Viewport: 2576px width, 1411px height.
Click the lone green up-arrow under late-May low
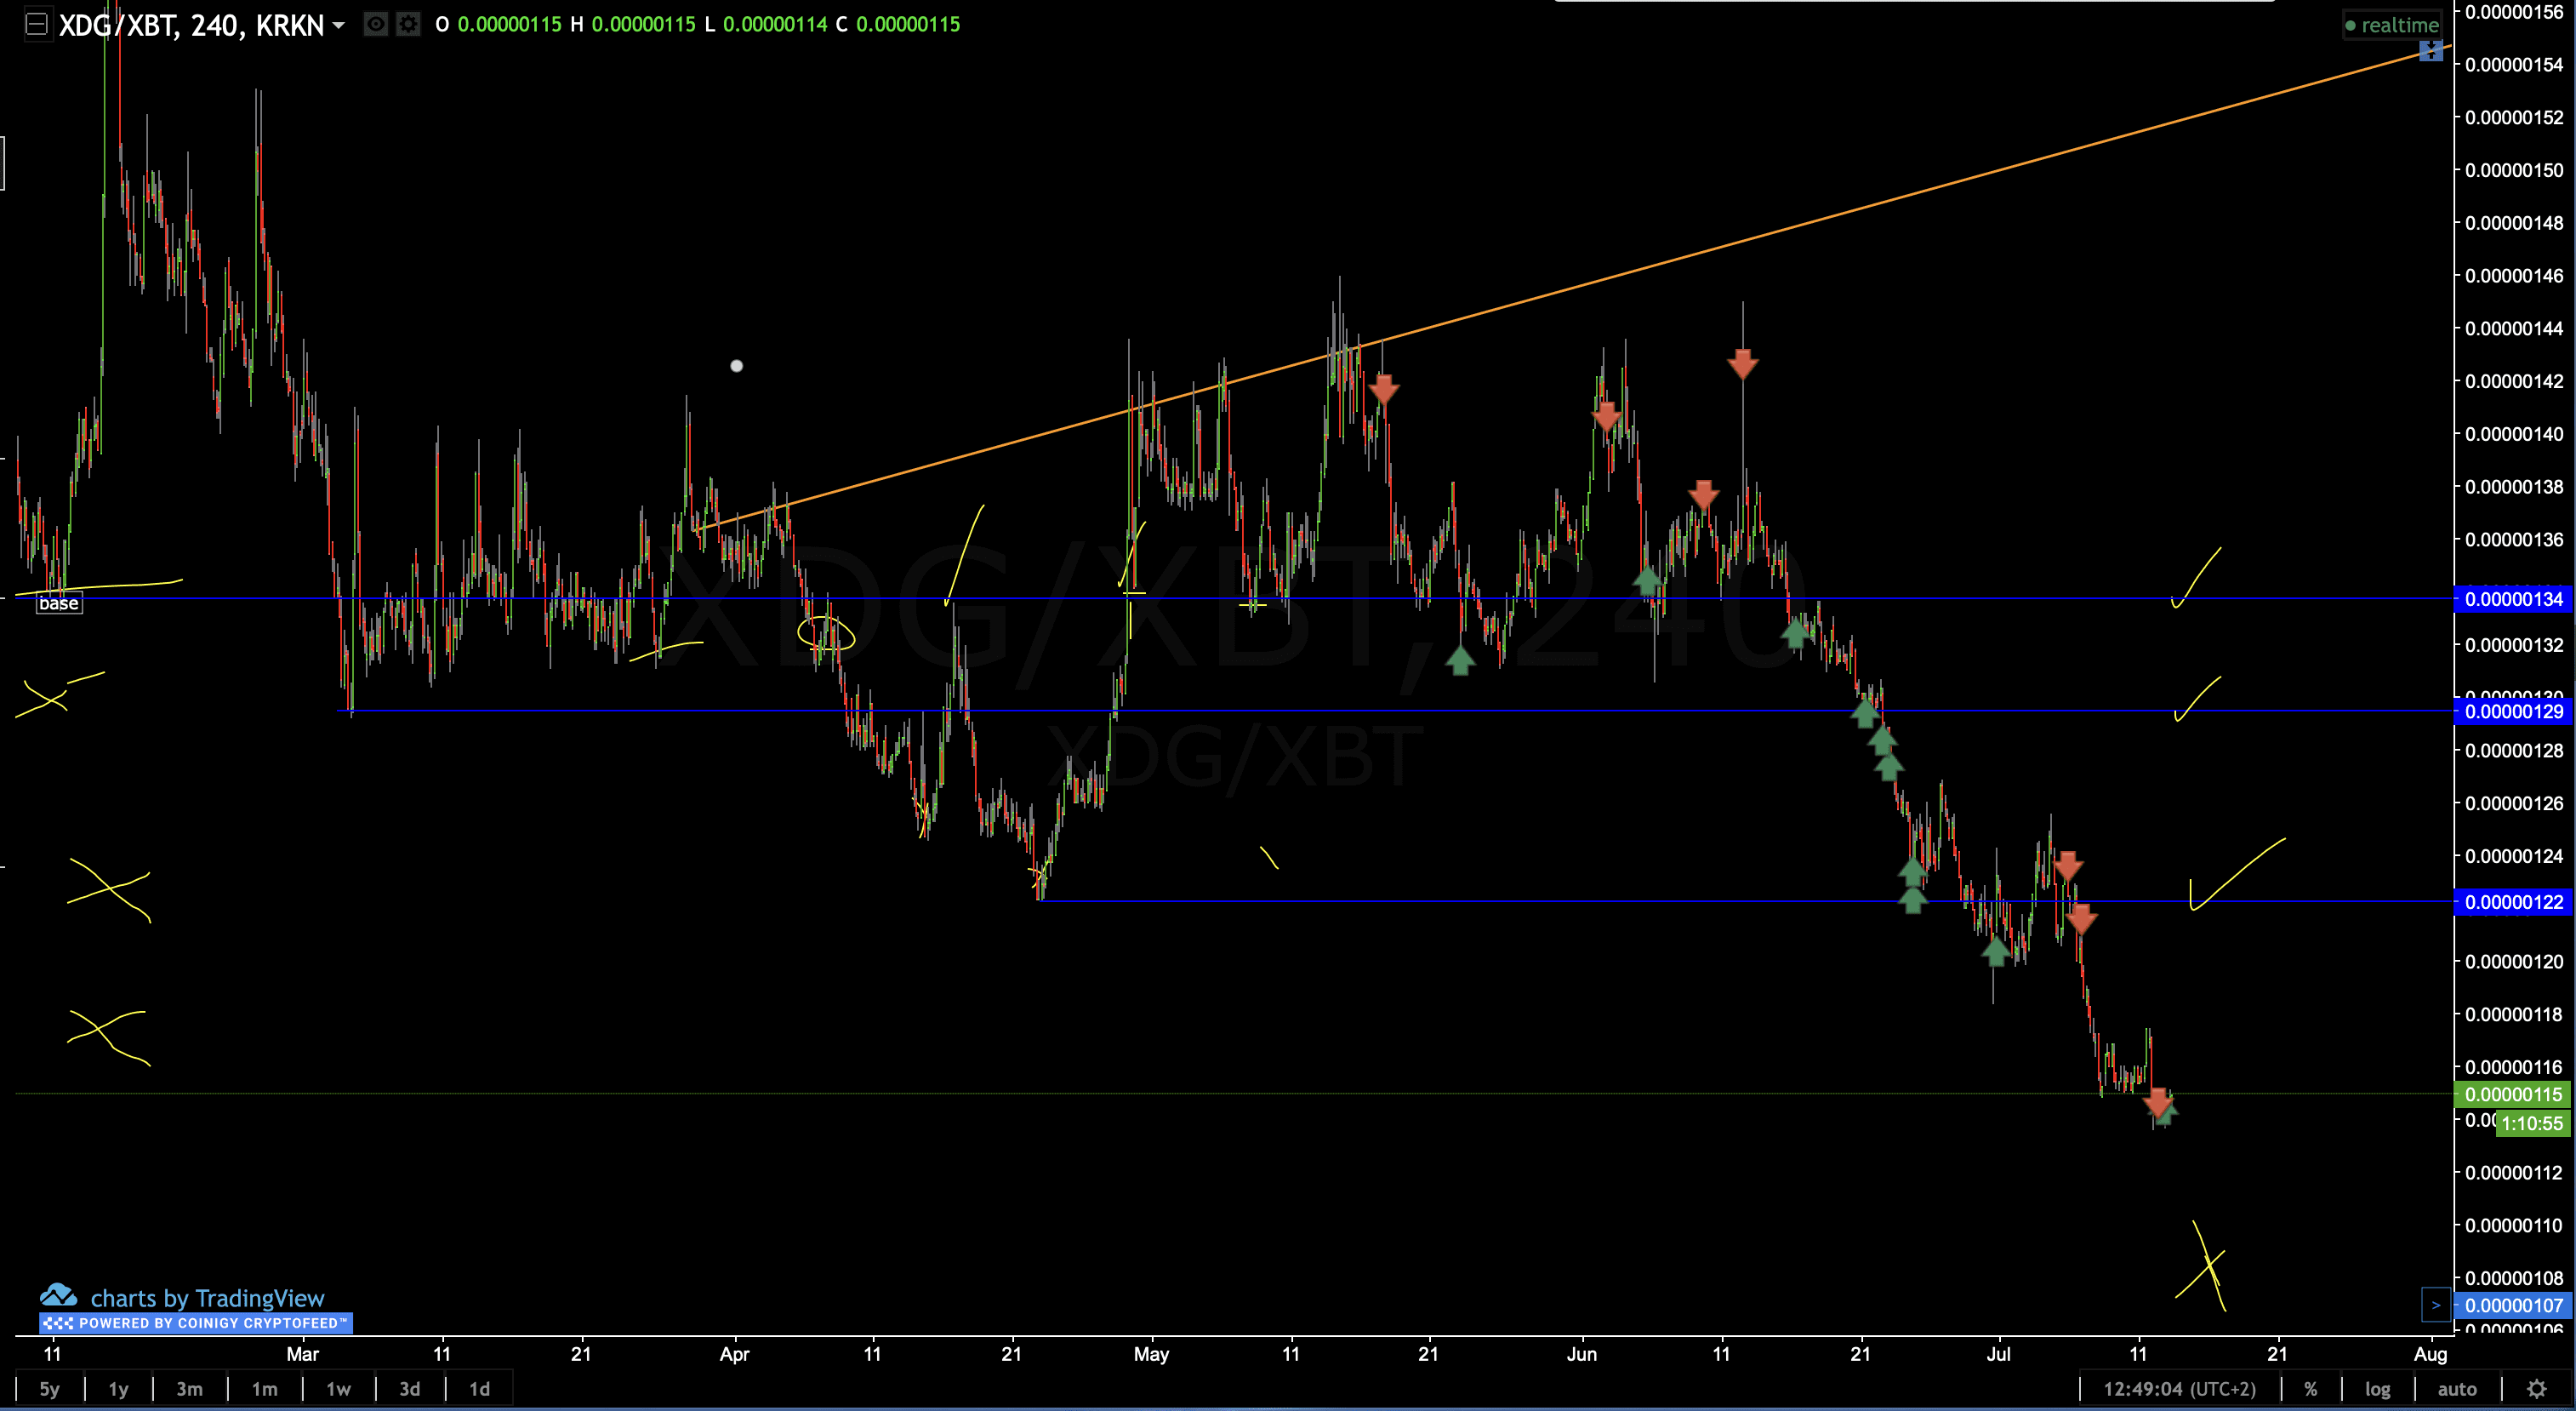[1460, 660]
